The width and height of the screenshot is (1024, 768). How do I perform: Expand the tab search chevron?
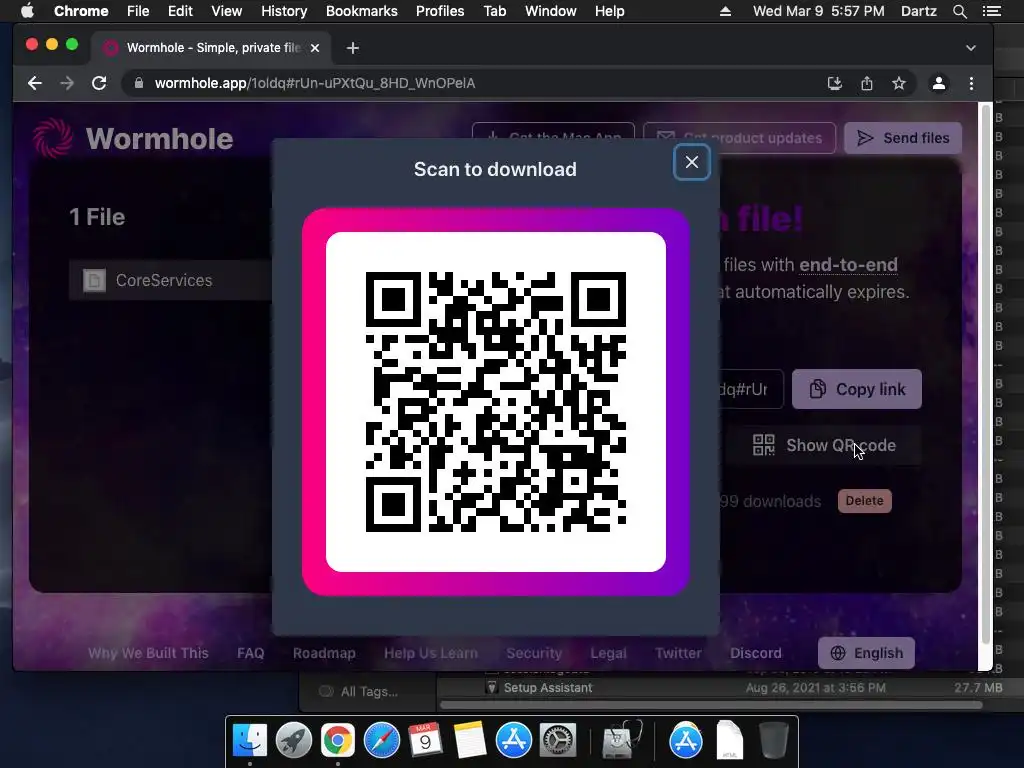pos(971,48)
